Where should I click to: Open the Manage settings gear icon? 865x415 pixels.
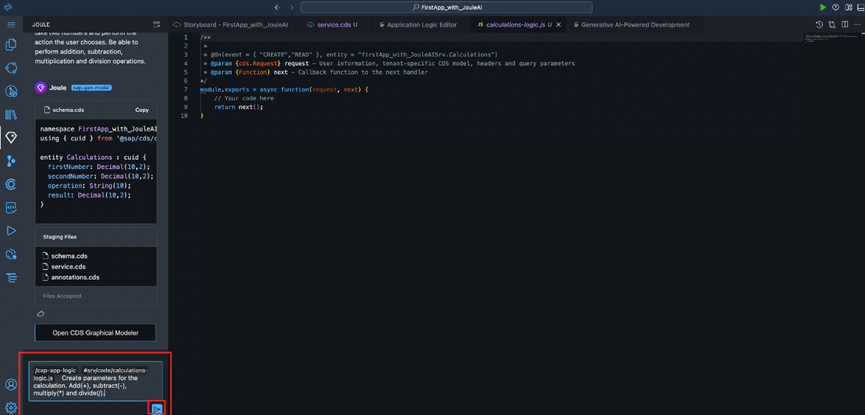11,406
